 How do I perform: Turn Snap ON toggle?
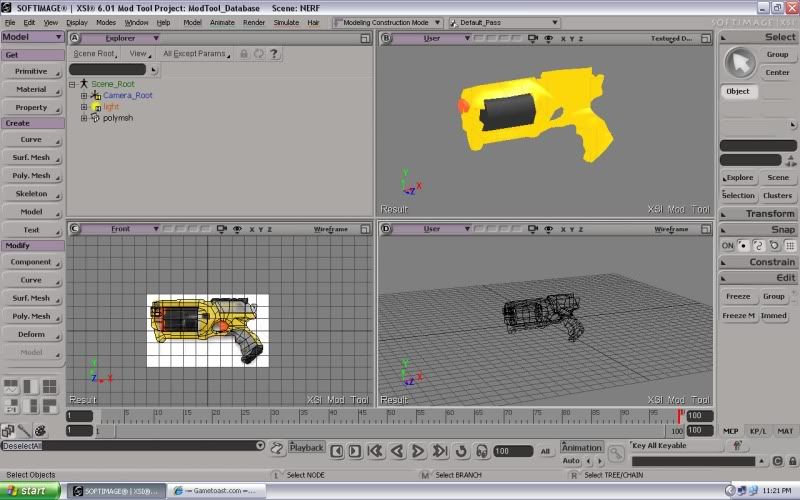pos(728,245)
